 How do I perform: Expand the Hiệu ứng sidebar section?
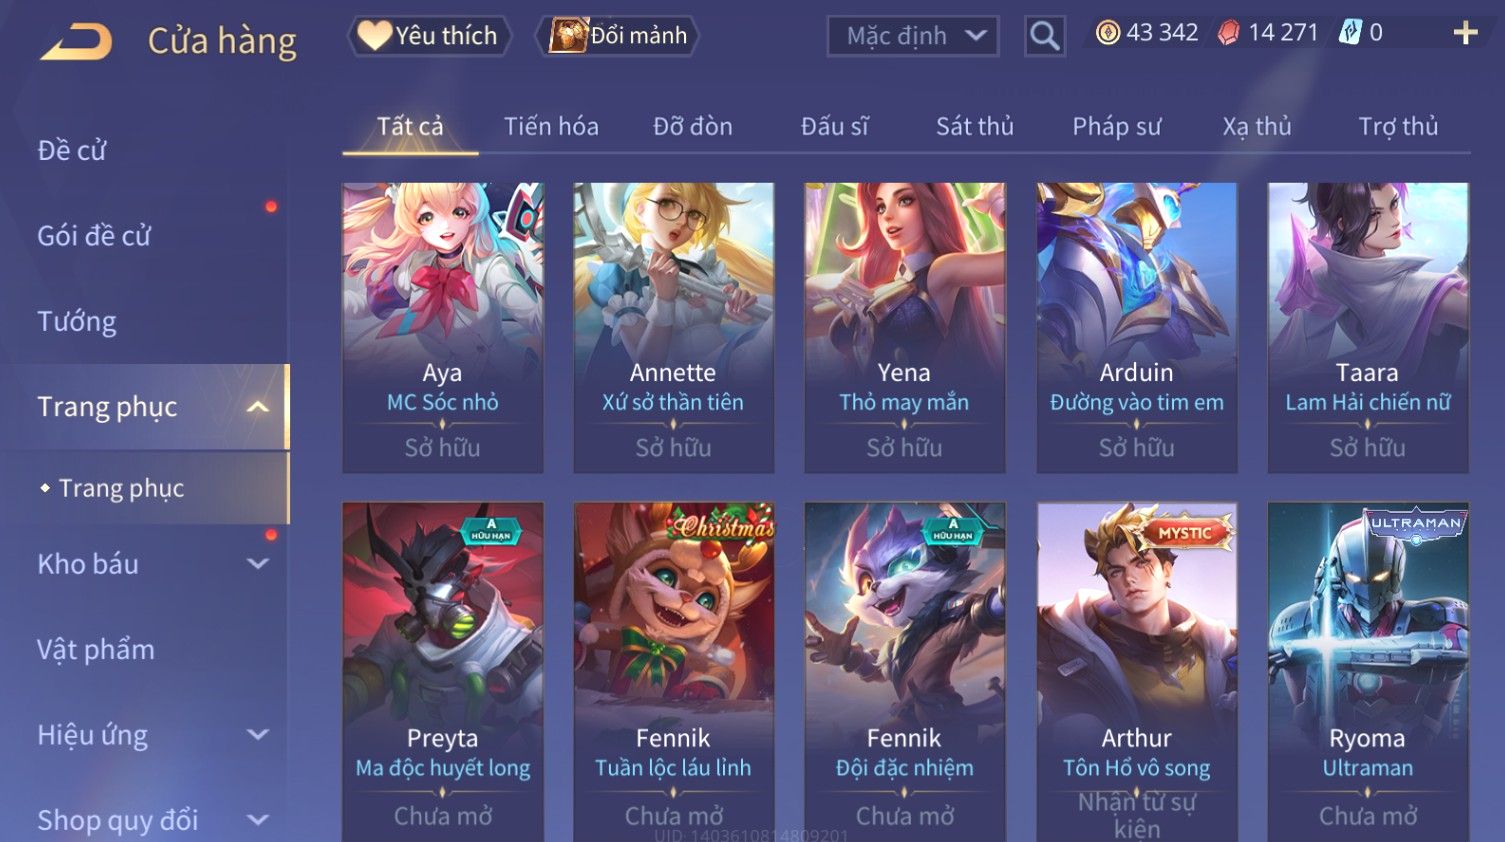[x=257, y=735]
